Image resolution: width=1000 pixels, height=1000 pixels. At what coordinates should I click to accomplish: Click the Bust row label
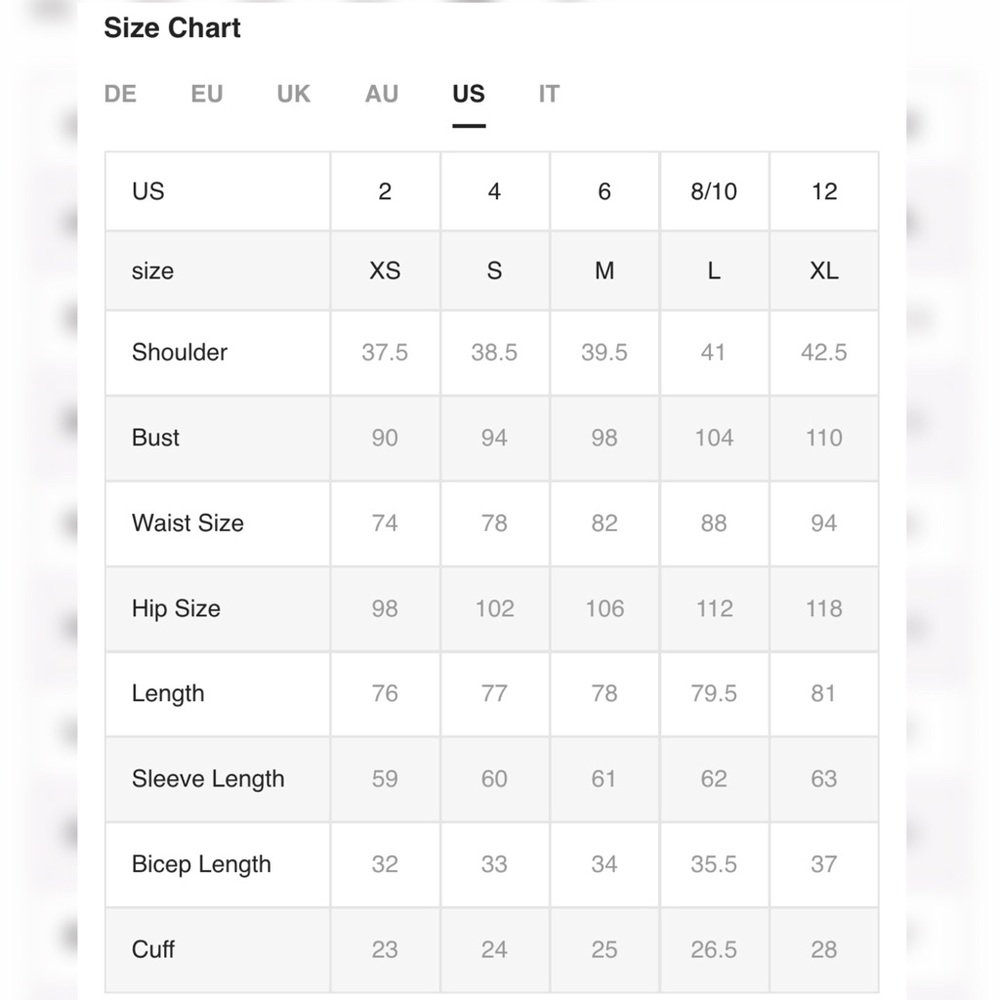click(x=156, y=437)
